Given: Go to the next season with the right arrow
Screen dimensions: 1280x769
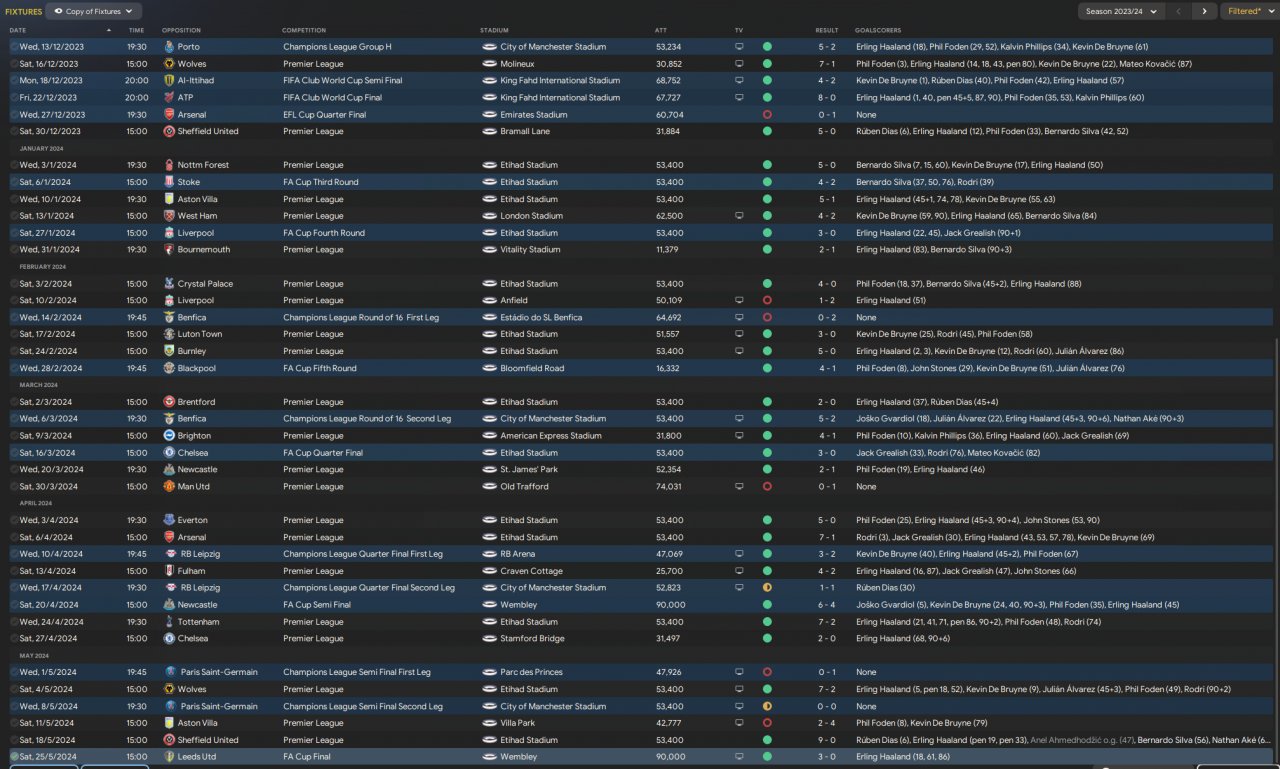Looking at the screenshot, I should coord(1203,11).
